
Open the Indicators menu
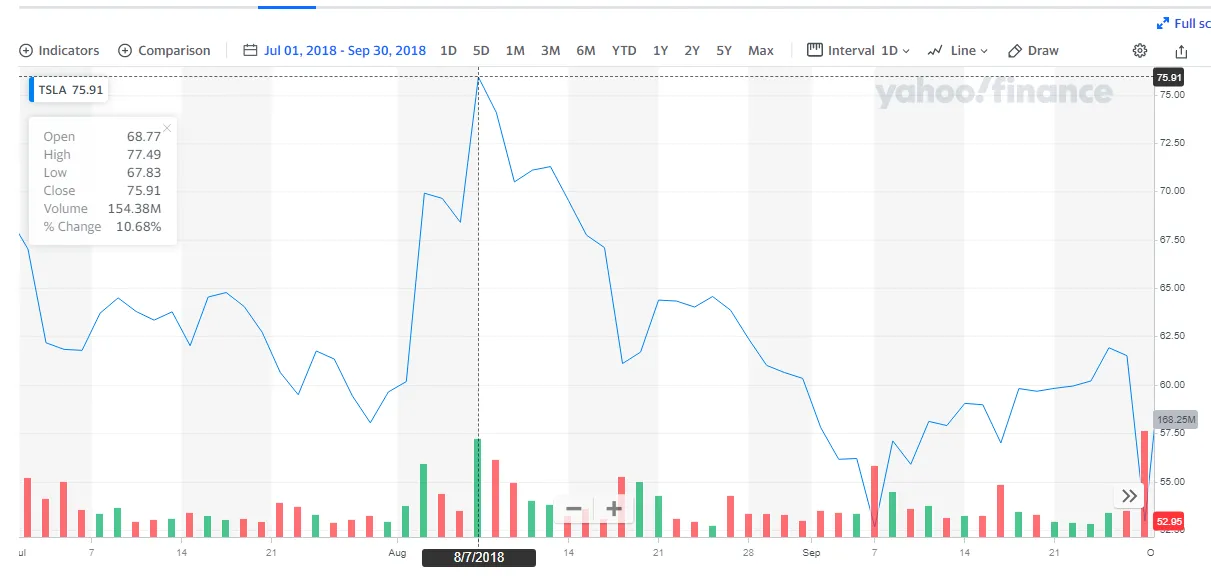(60, 51)
